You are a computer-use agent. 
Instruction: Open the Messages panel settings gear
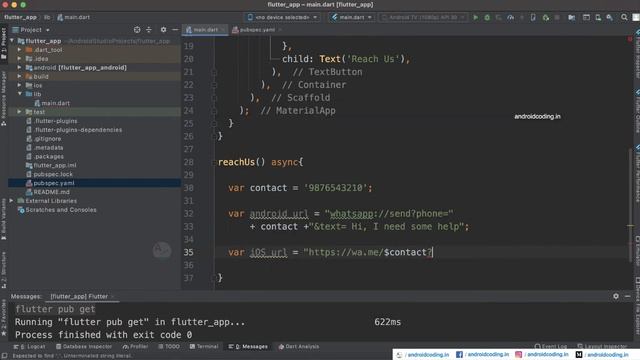[x=616, y=296]
